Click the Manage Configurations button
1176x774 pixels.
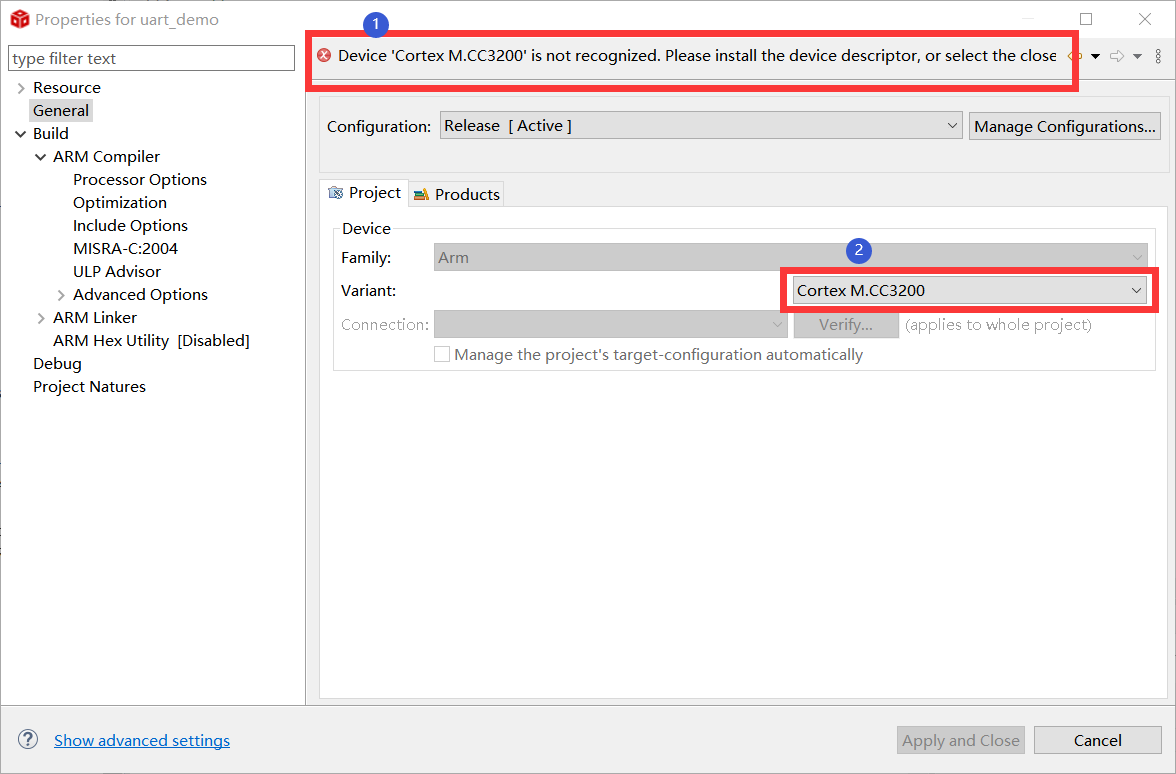[1064, 125]
